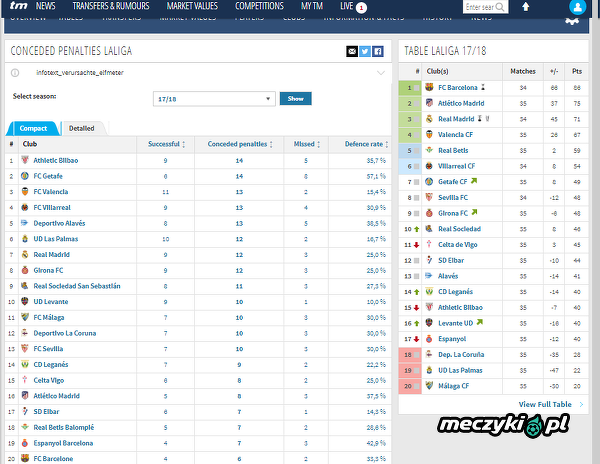Image resolution: width=600 pixels, height=464 pixels.
Task: Expand the infotext section chevron
Action: [x=381, y=73]
